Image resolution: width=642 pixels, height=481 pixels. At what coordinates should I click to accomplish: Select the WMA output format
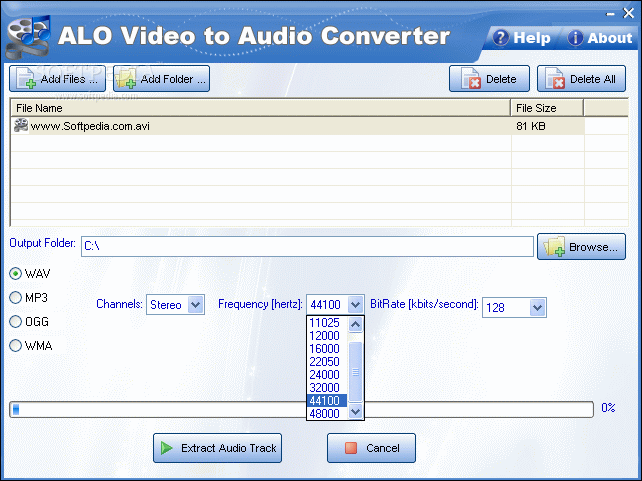pyautogui.click(x=31, y=346)
